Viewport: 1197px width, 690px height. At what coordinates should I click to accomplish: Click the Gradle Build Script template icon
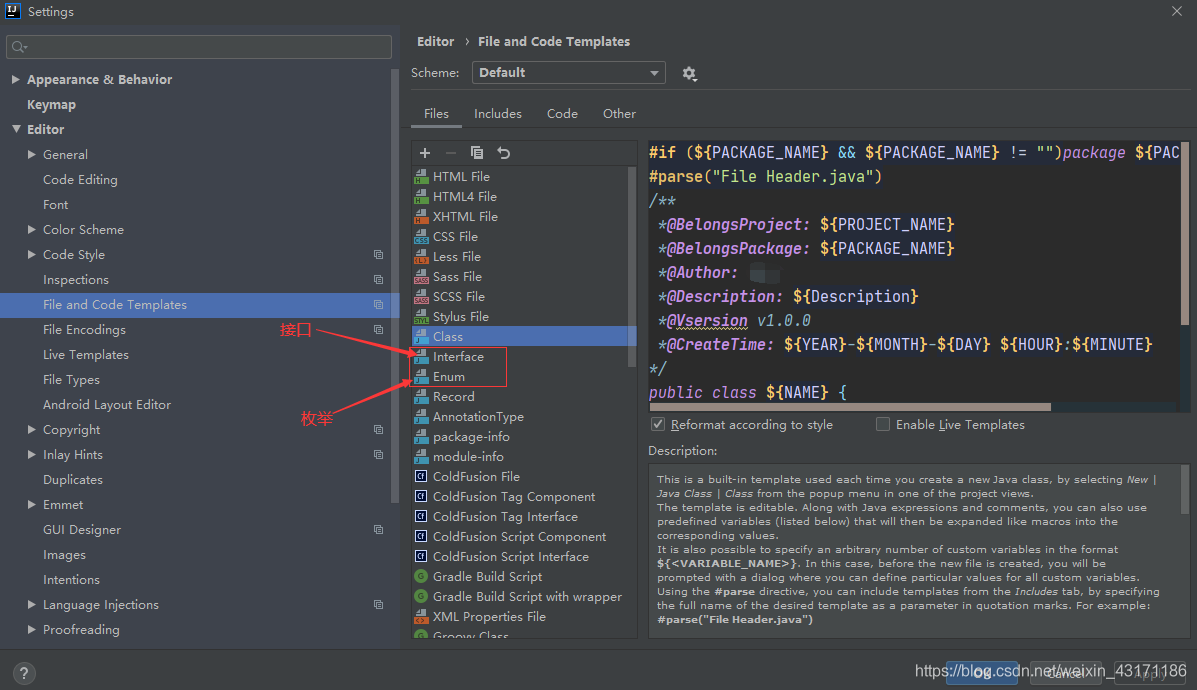click(421, 576)
